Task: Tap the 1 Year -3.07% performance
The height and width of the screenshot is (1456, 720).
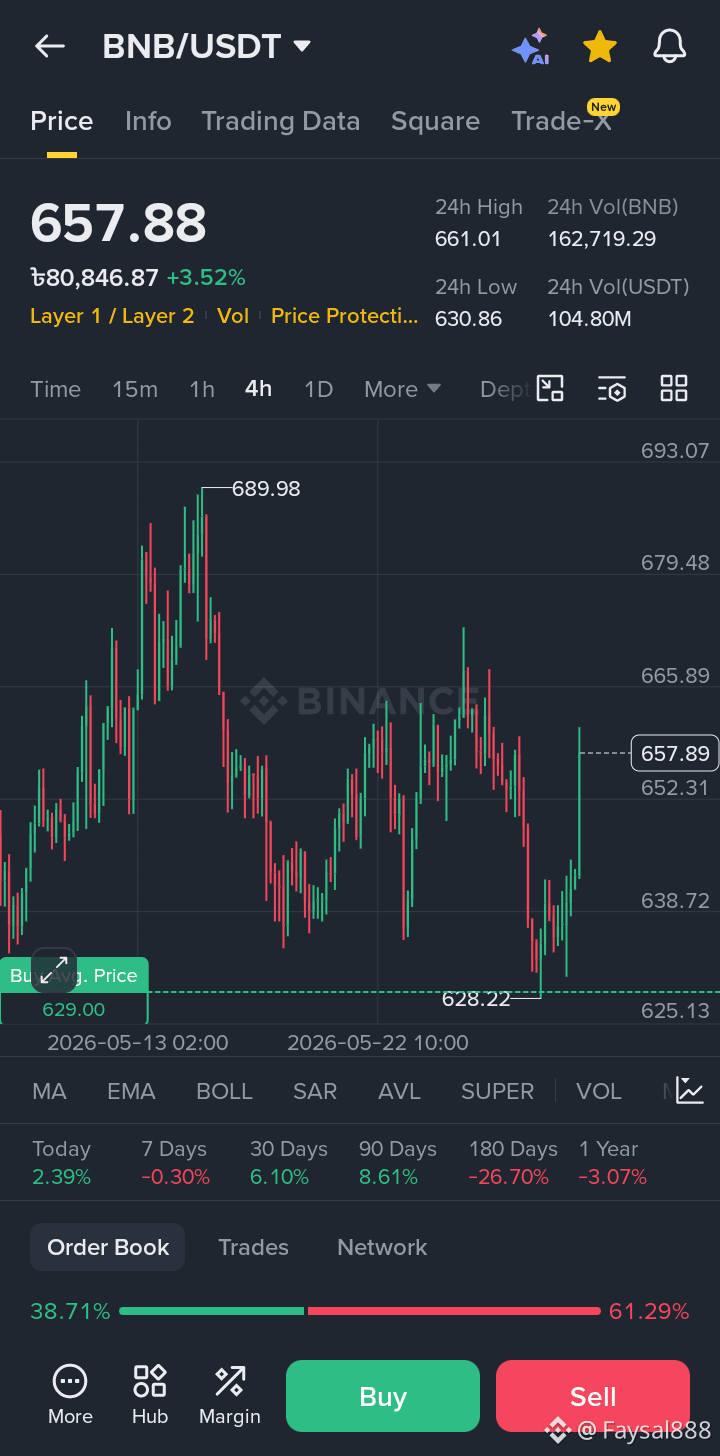Action: tap(613, 1163)
